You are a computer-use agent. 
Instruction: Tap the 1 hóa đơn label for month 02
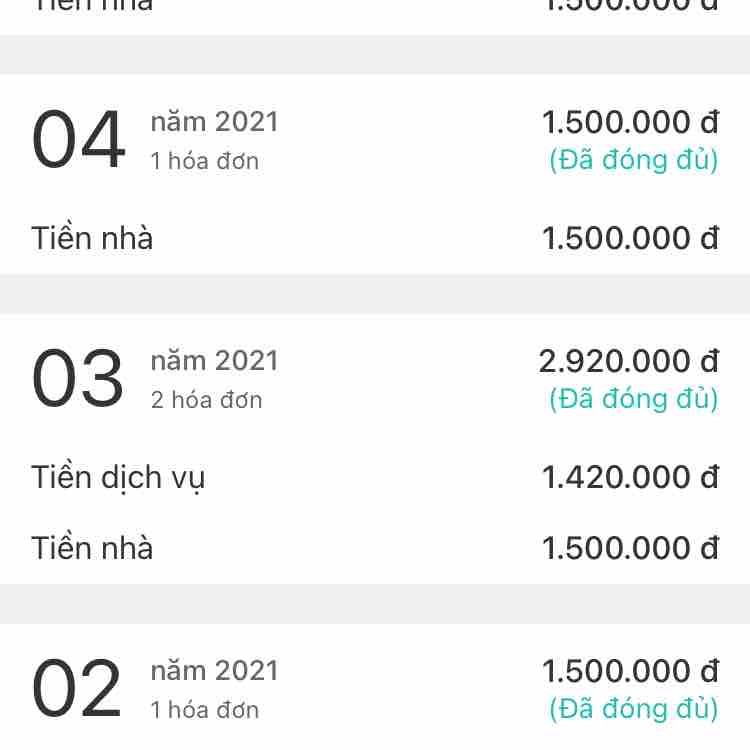(x=204, y=710)
